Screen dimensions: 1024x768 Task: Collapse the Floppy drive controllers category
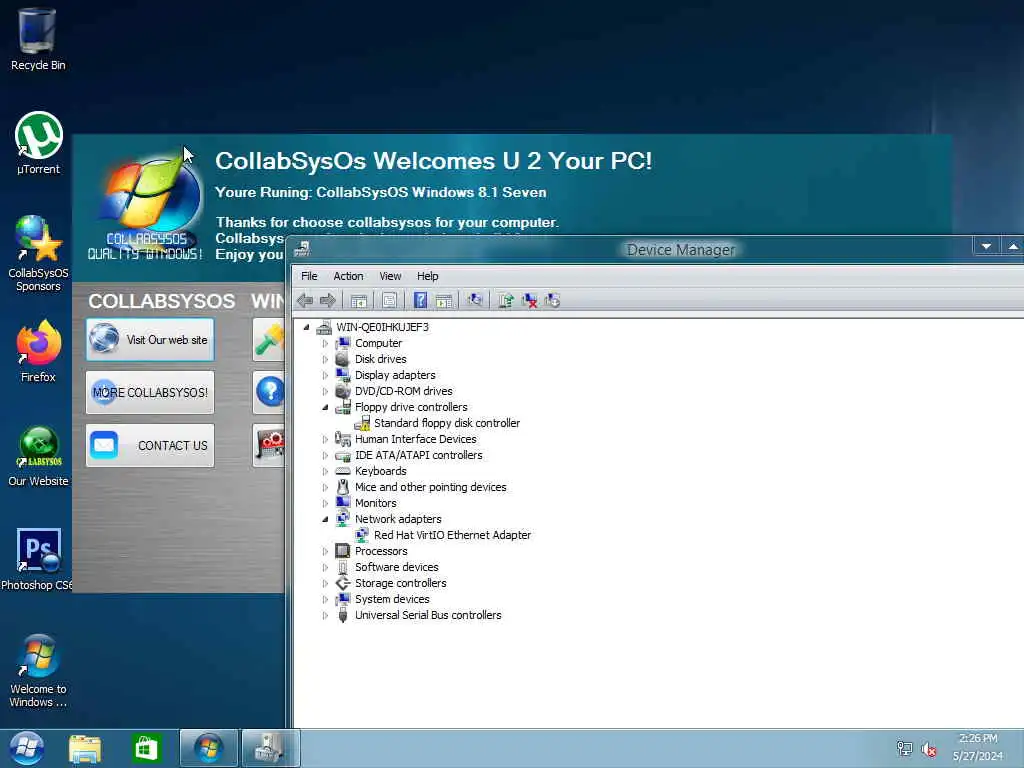coord(325,408)
